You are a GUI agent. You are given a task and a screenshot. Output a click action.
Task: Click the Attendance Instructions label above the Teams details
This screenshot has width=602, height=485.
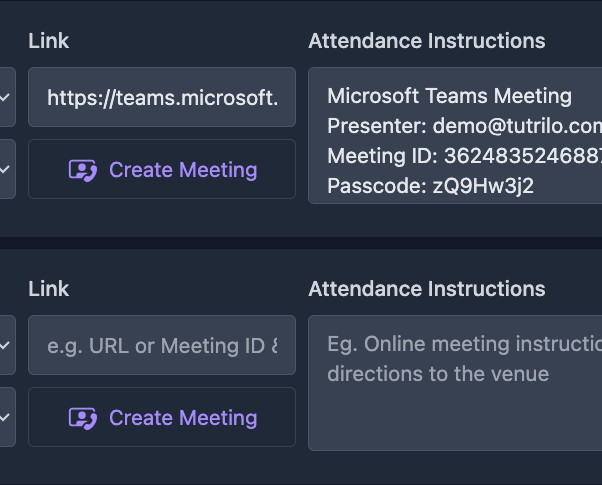pos(427,41)
